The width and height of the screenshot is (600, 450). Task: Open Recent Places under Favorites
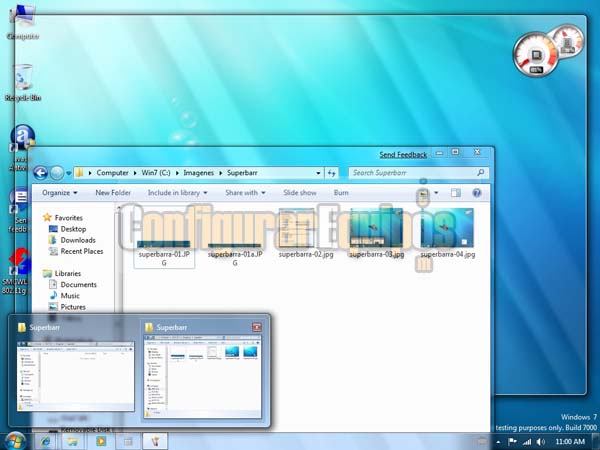76,251
